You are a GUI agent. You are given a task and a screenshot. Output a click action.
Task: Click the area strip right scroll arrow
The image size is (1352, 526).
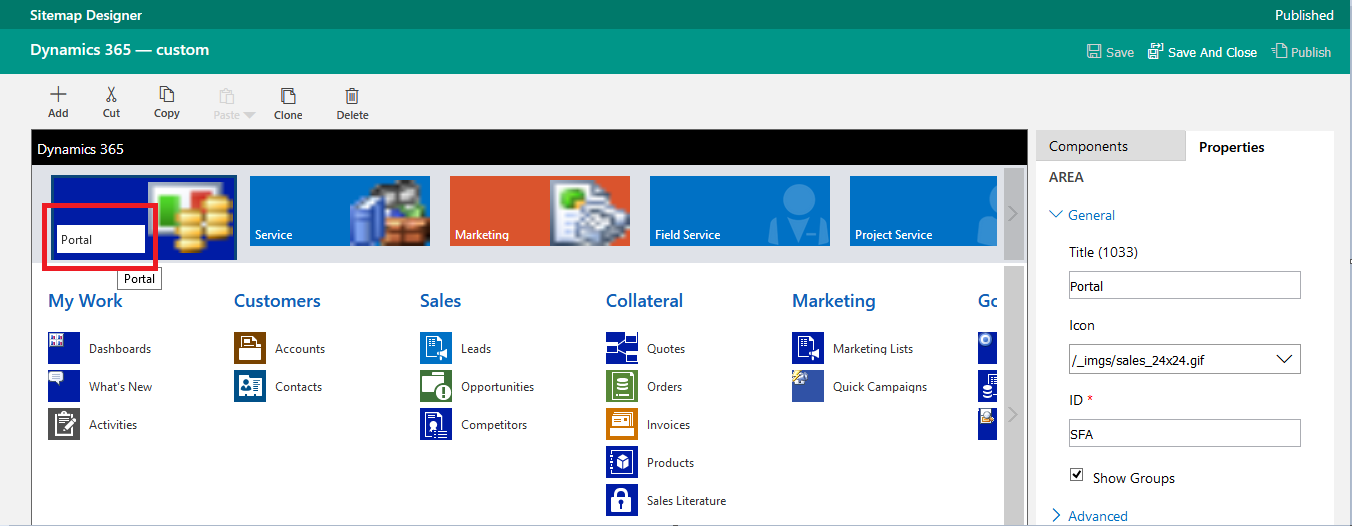pyautogui.click(x=1012, y=213)
